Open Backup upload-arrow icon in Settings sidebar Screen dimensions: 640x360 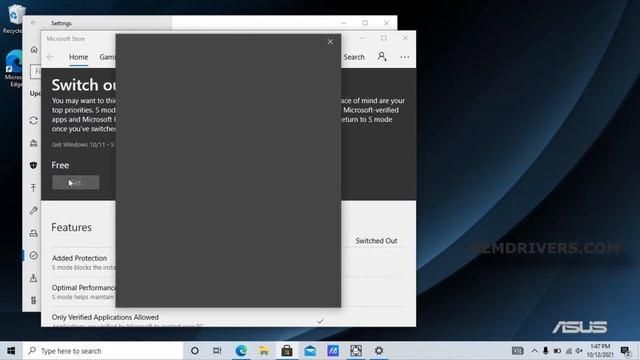click(x=33, y=188)
